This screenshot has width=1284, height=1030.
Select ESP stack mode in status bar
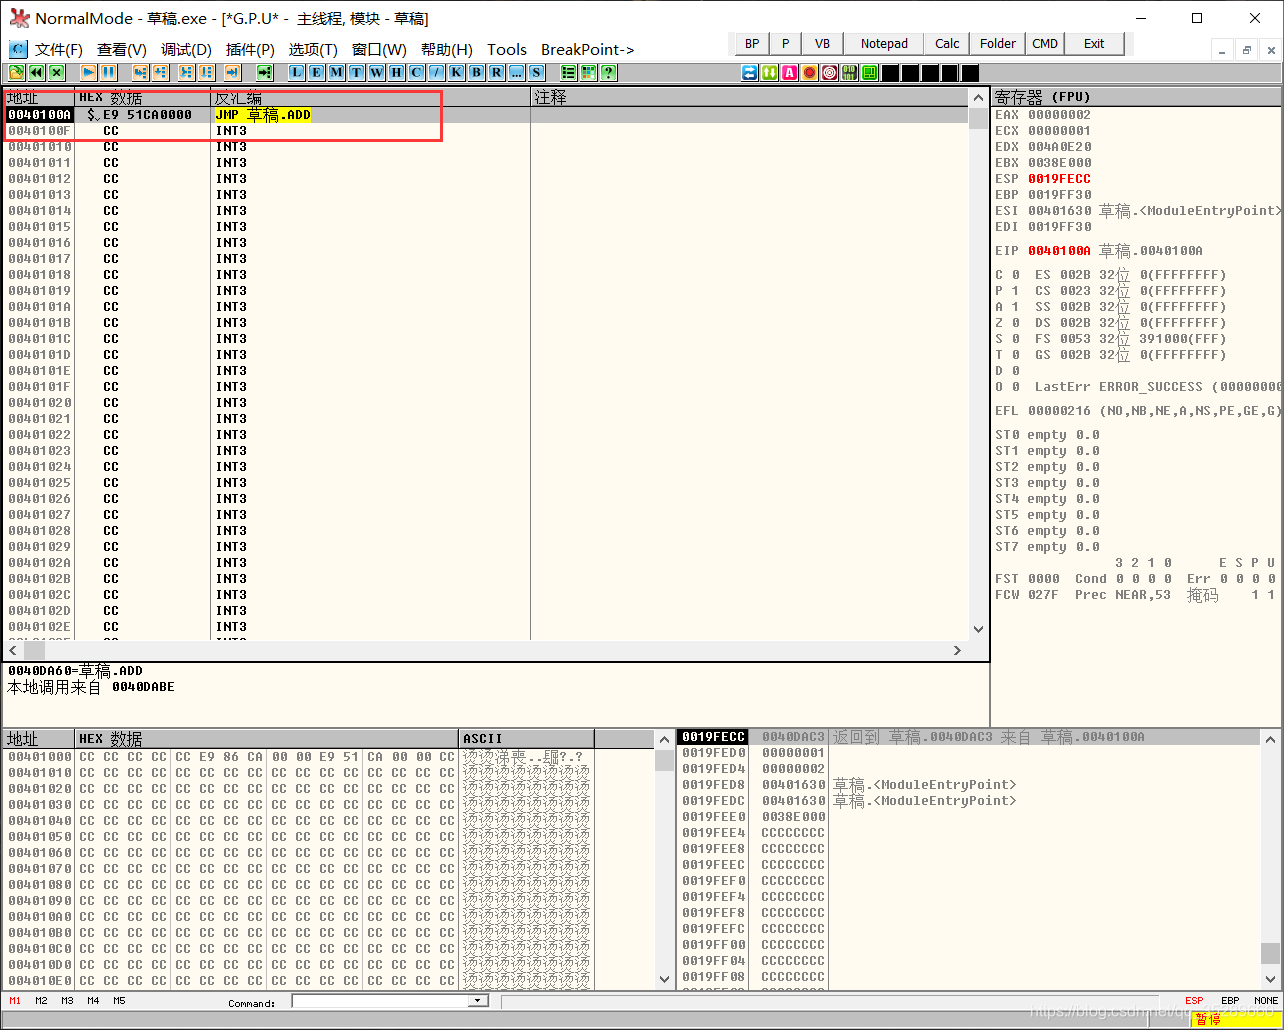(1194, 1001)
